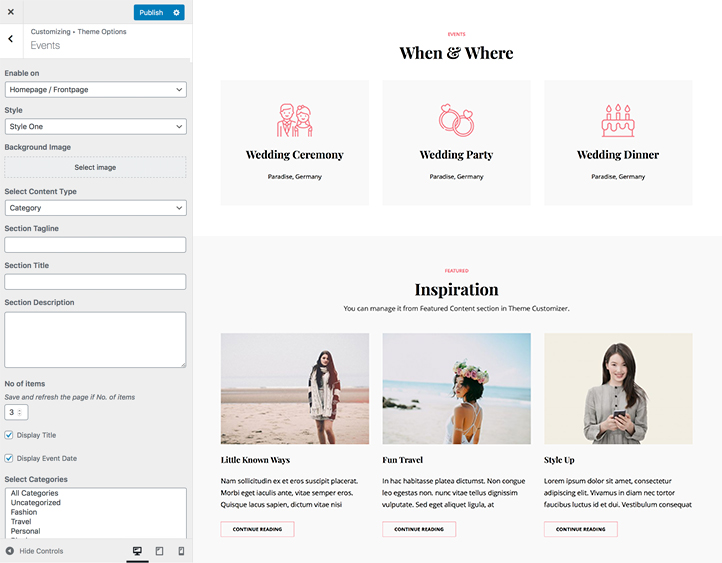The image size is (722, 563).
Task: Open the Select Content Type dropdown
Action: coord(95,208)
